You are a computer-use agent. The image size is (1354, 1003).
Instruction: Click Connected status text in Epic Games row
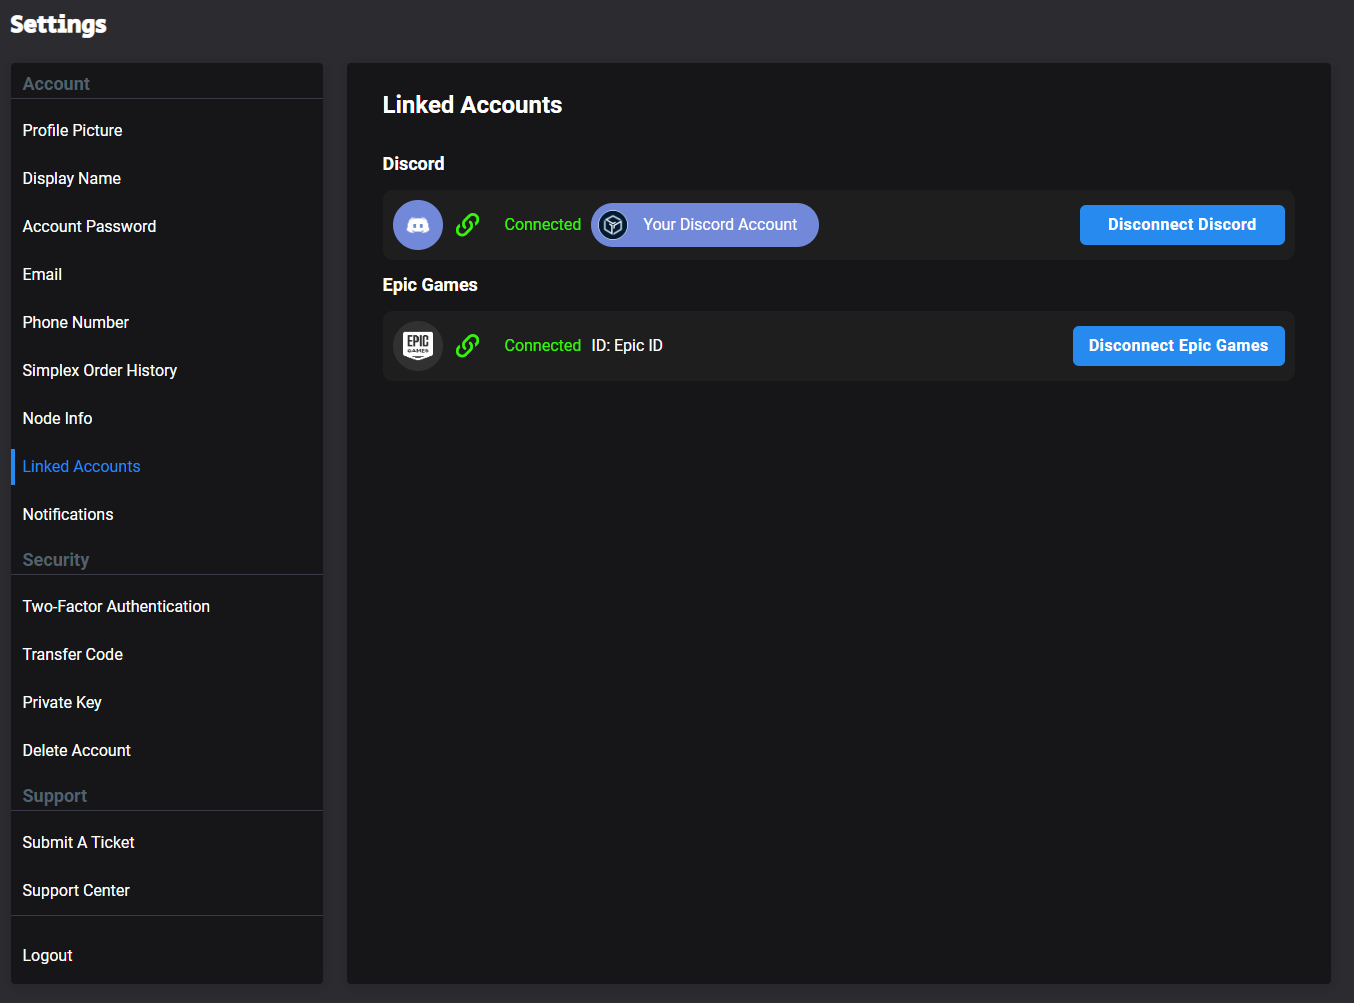[542, 346]
